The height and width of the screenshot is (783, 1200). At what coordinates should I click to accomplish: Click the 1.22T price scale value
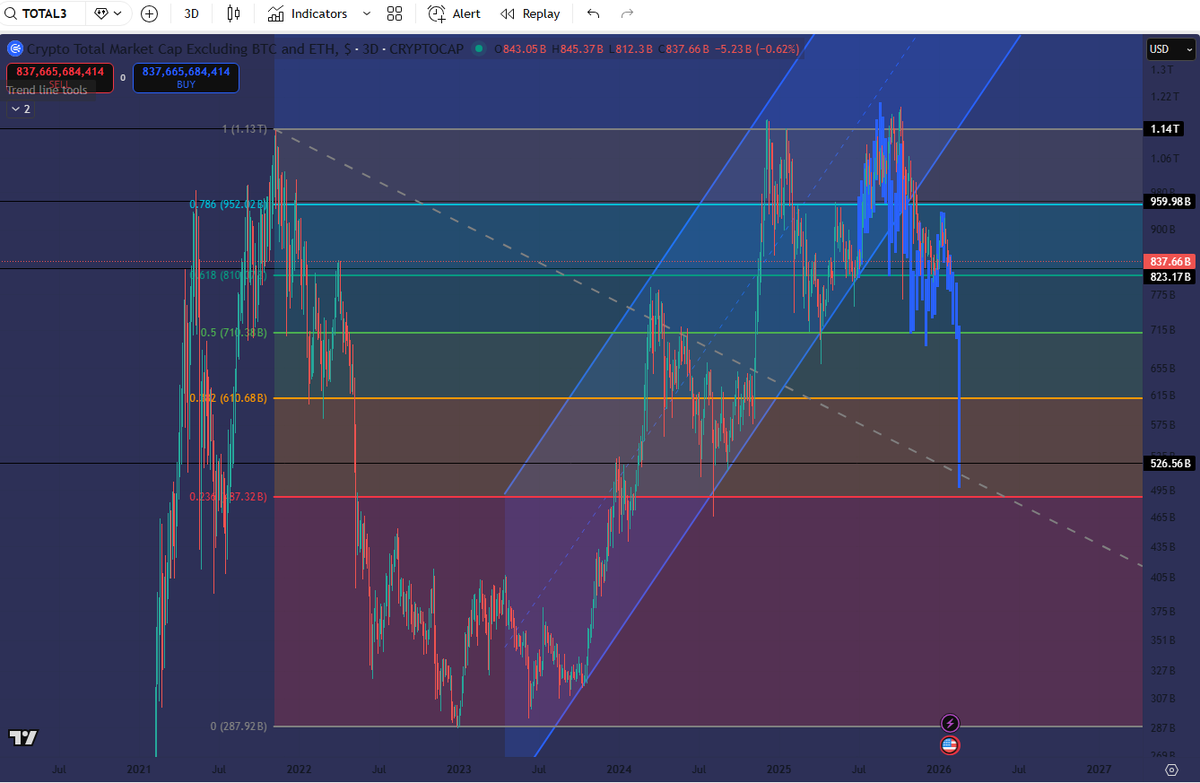(x=1163, y=97)
